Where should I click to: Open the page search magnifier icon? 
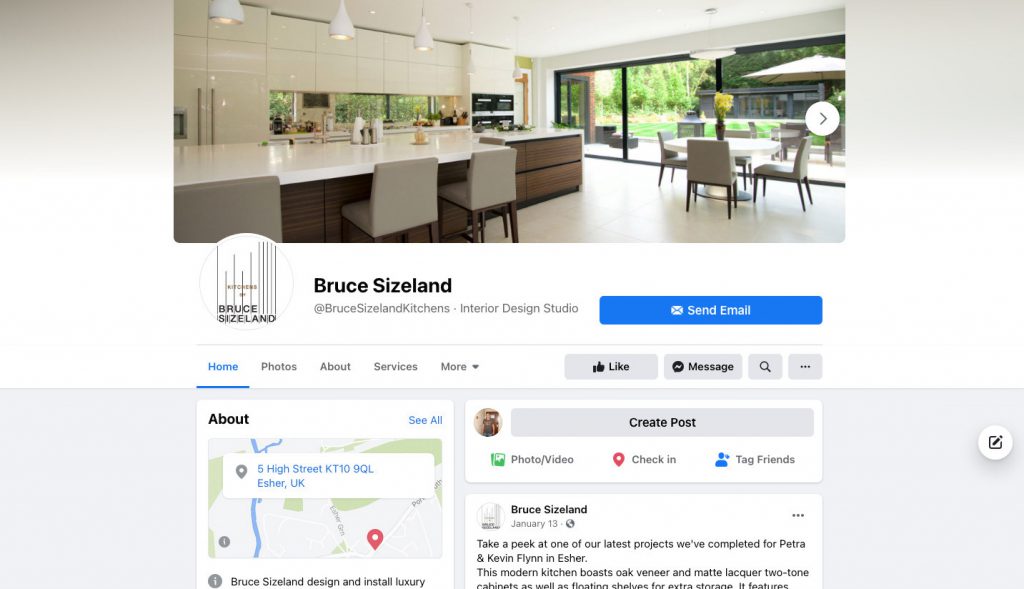765,367
